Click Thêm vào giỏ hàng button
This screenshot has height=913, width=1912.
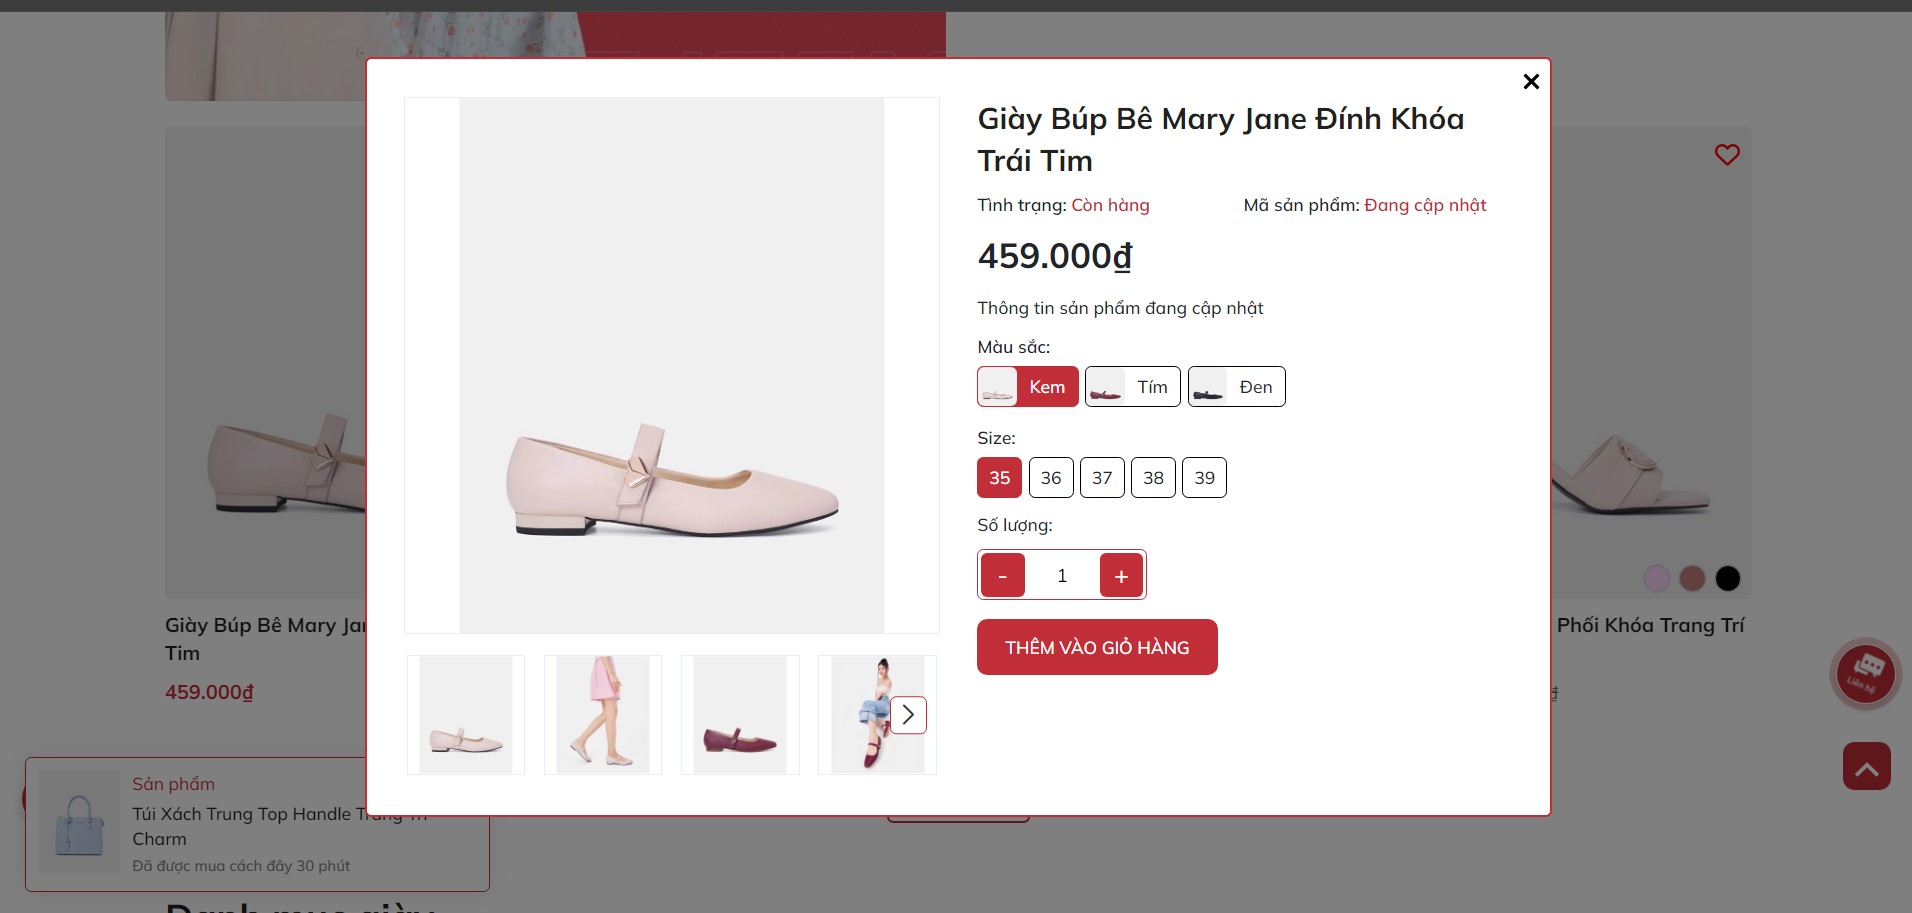pos(1097,647)
